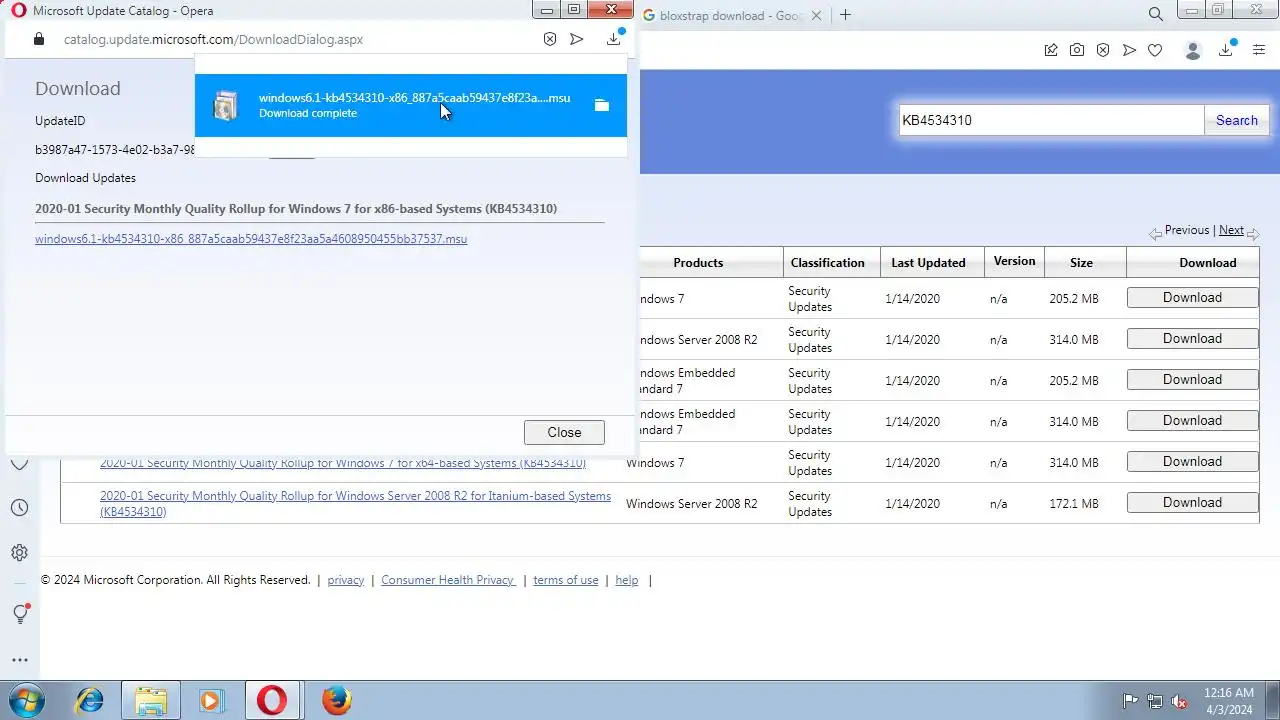Click the Opera taskbar button
Viewport: 1280px width, 720px height.
pyautogui.click(x=271, y=700)
